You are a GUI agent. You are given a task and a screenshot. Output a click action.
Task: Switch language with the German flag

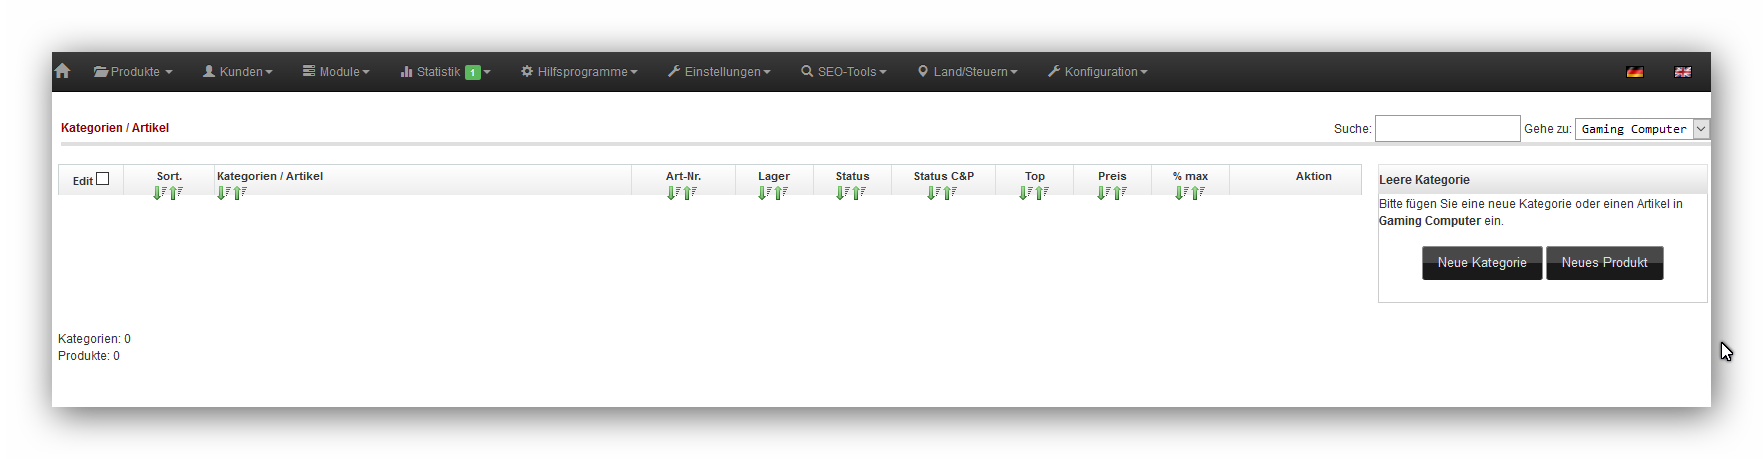click(1634, 72)
